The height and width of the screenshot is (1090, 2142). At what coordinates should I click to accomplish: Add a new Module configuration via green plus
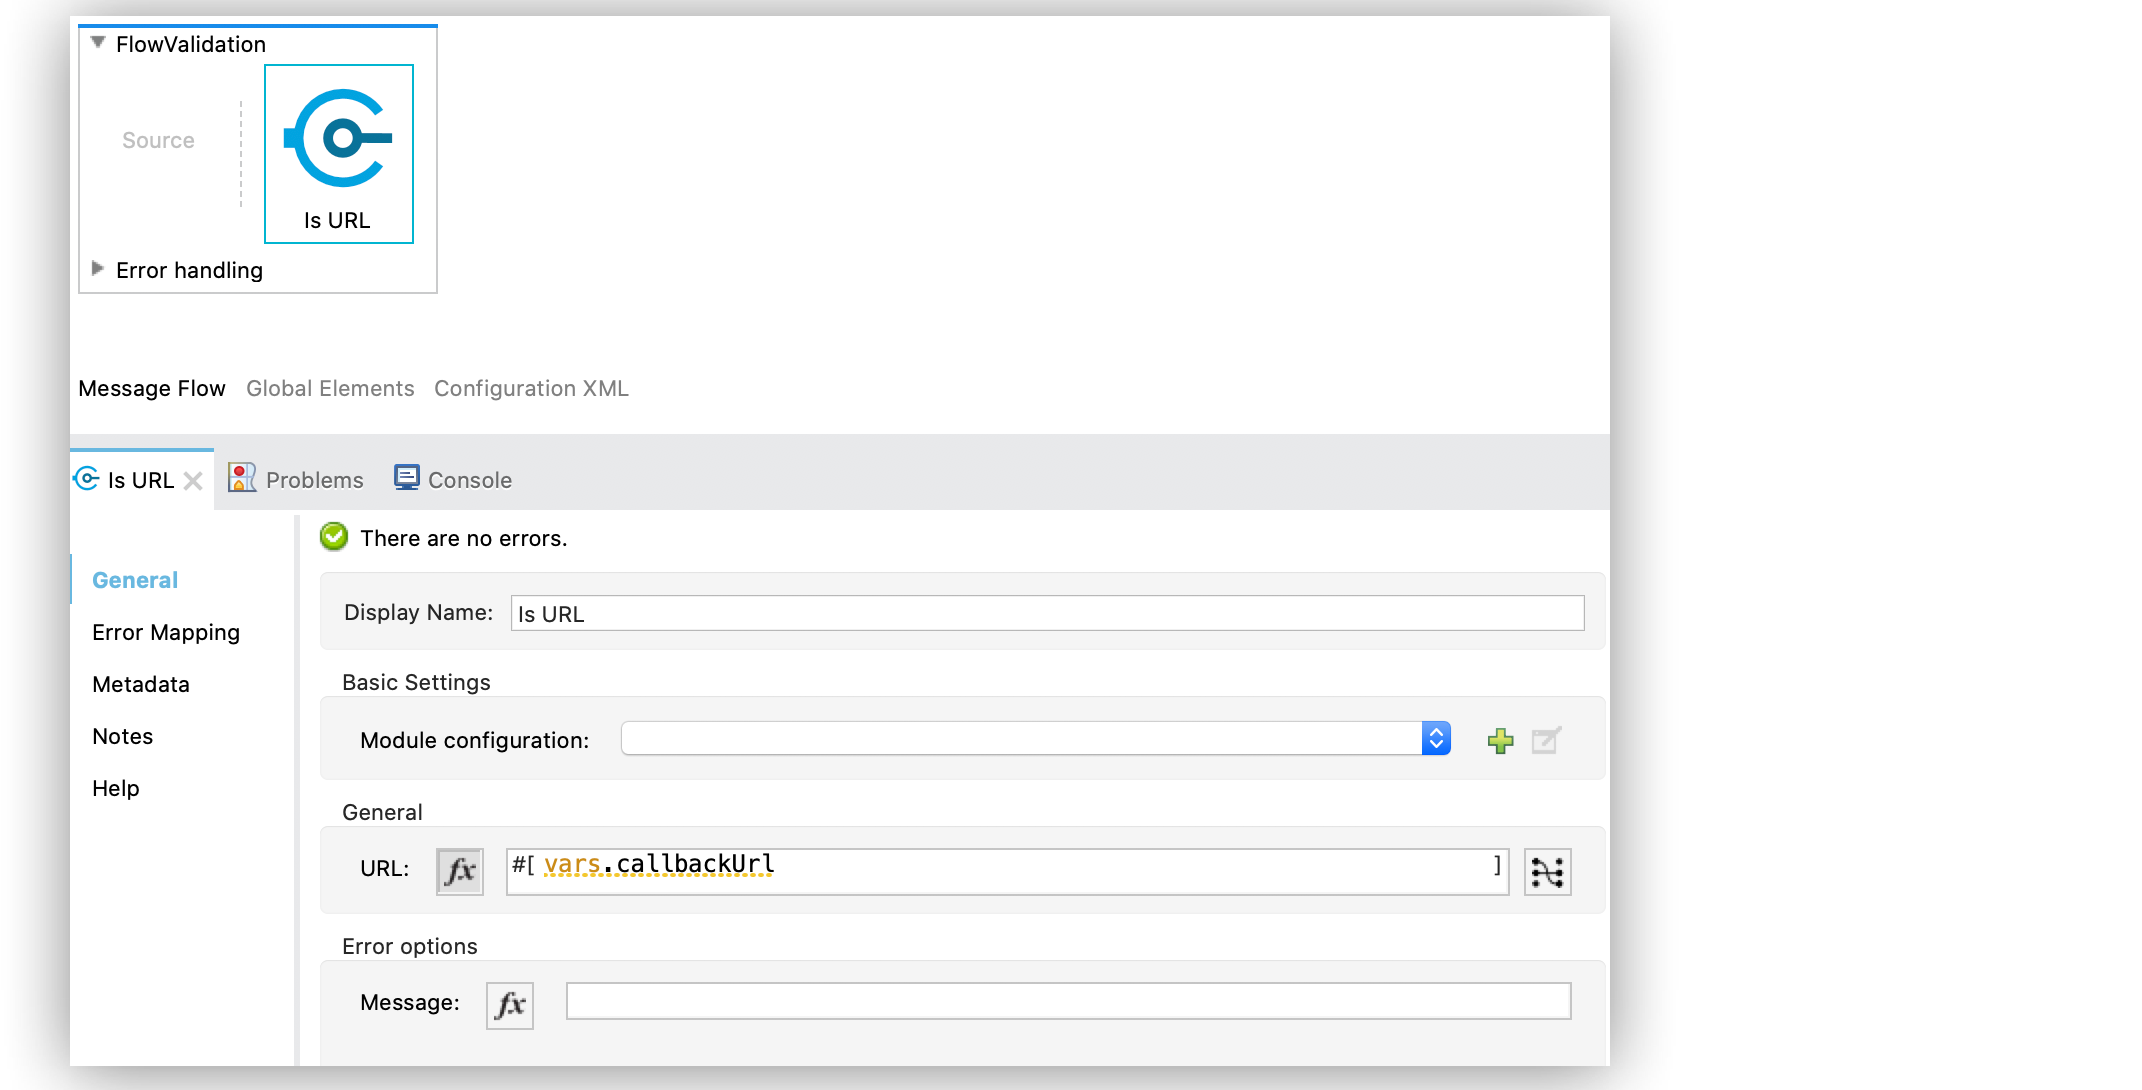pos(1500,740)
